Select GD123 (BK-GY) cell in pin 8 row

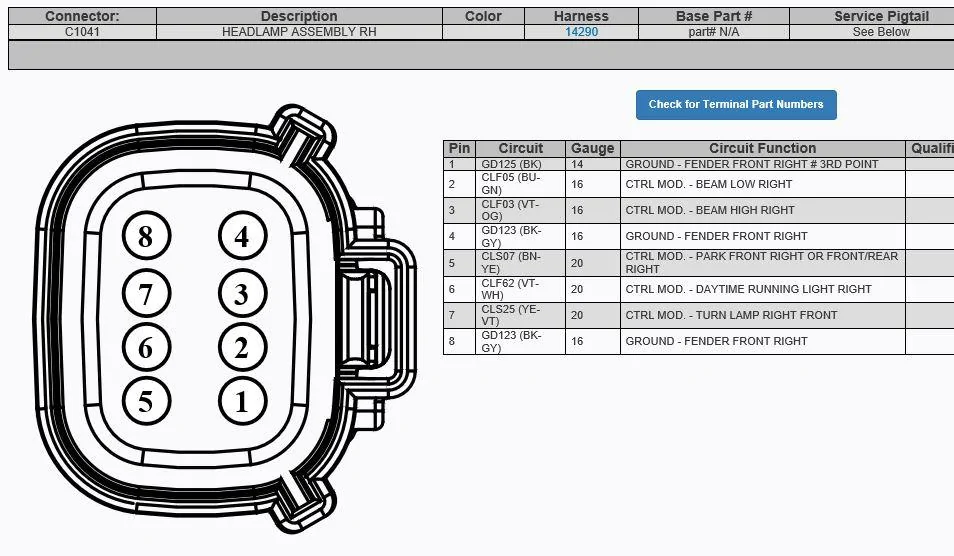click(520, 341)
